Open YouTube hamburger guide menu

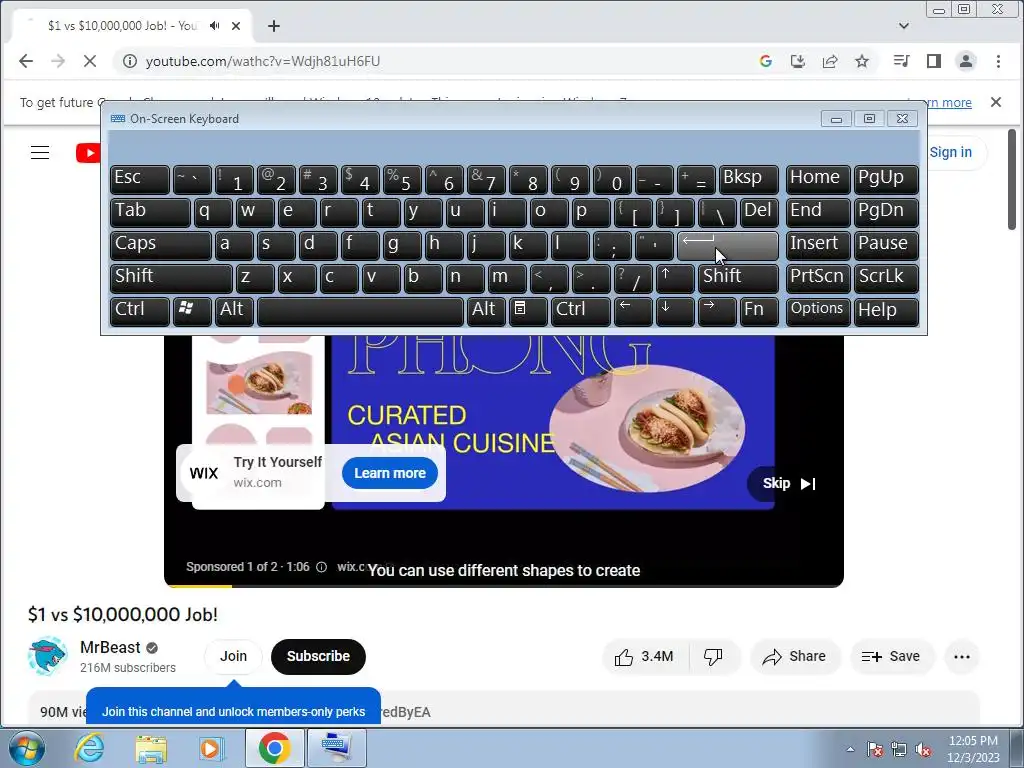pyautogui.click(x=40, y=152)
